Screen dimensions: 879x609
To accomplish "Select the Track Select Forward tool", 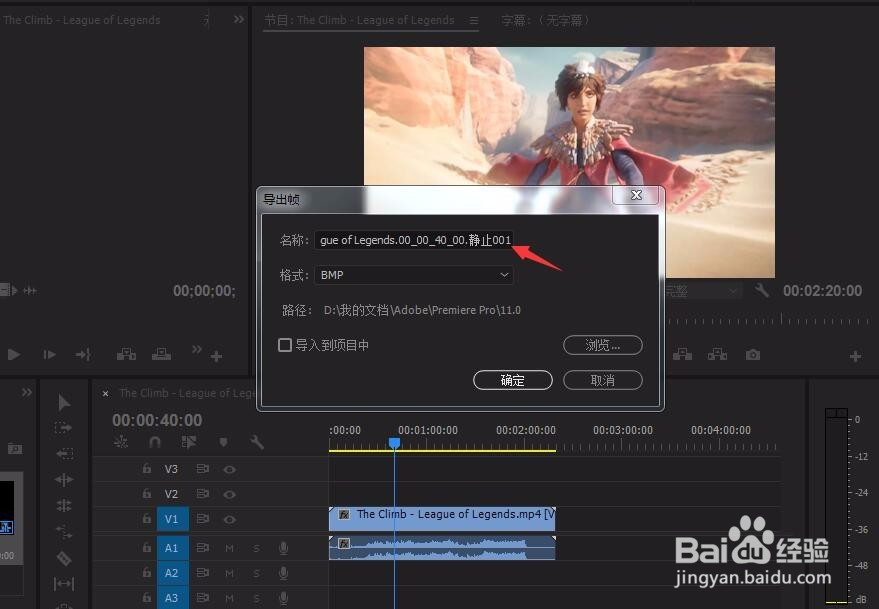I will [63, 428].
